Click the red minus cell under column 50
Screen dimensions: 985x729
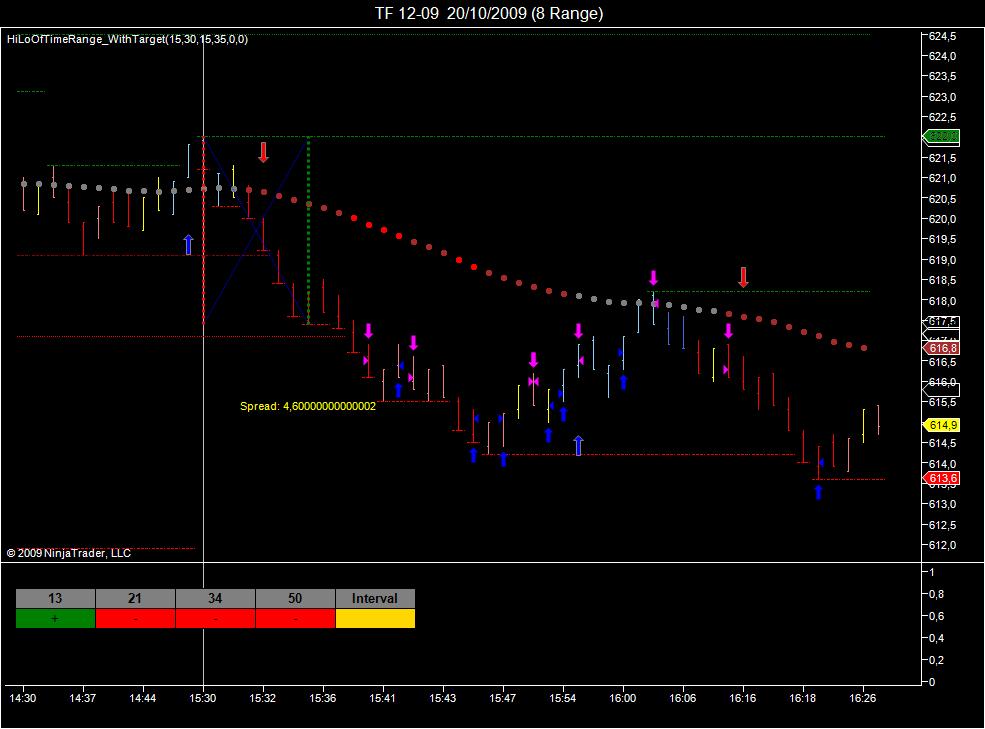coord(295,618)
